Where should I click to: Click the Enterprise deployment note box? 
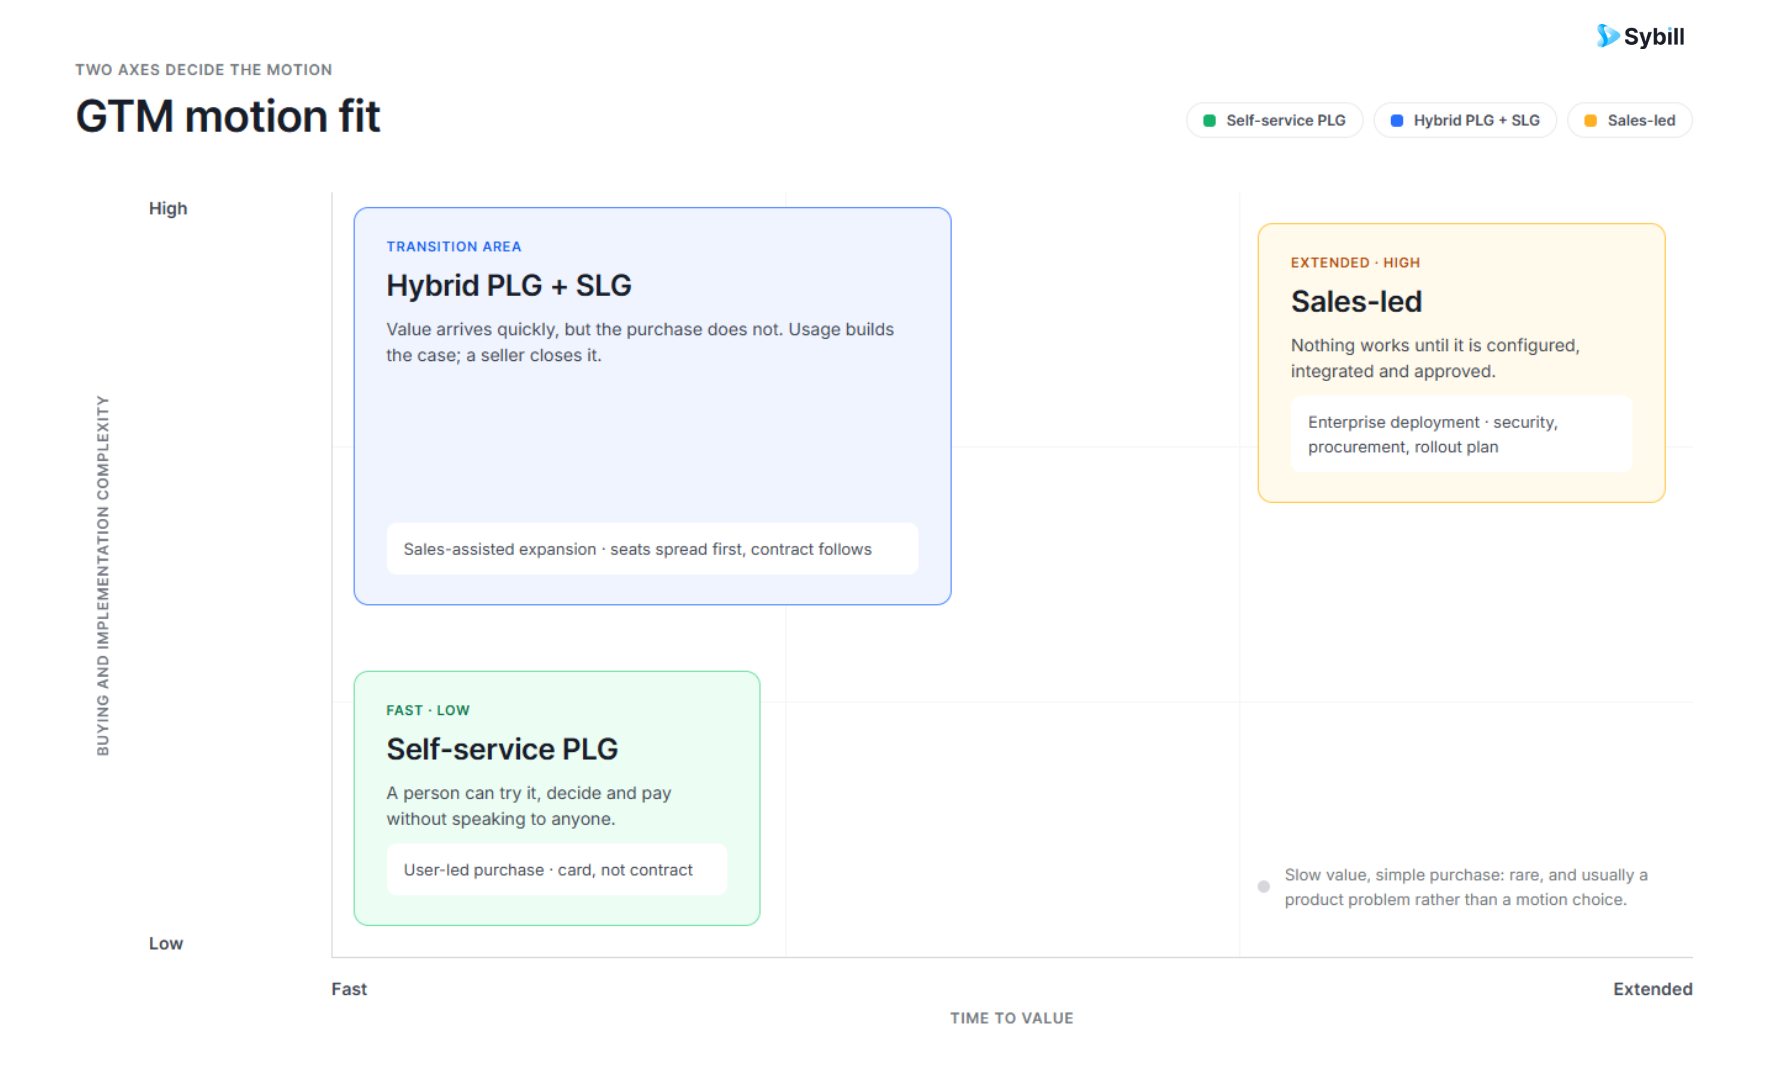1461,434
